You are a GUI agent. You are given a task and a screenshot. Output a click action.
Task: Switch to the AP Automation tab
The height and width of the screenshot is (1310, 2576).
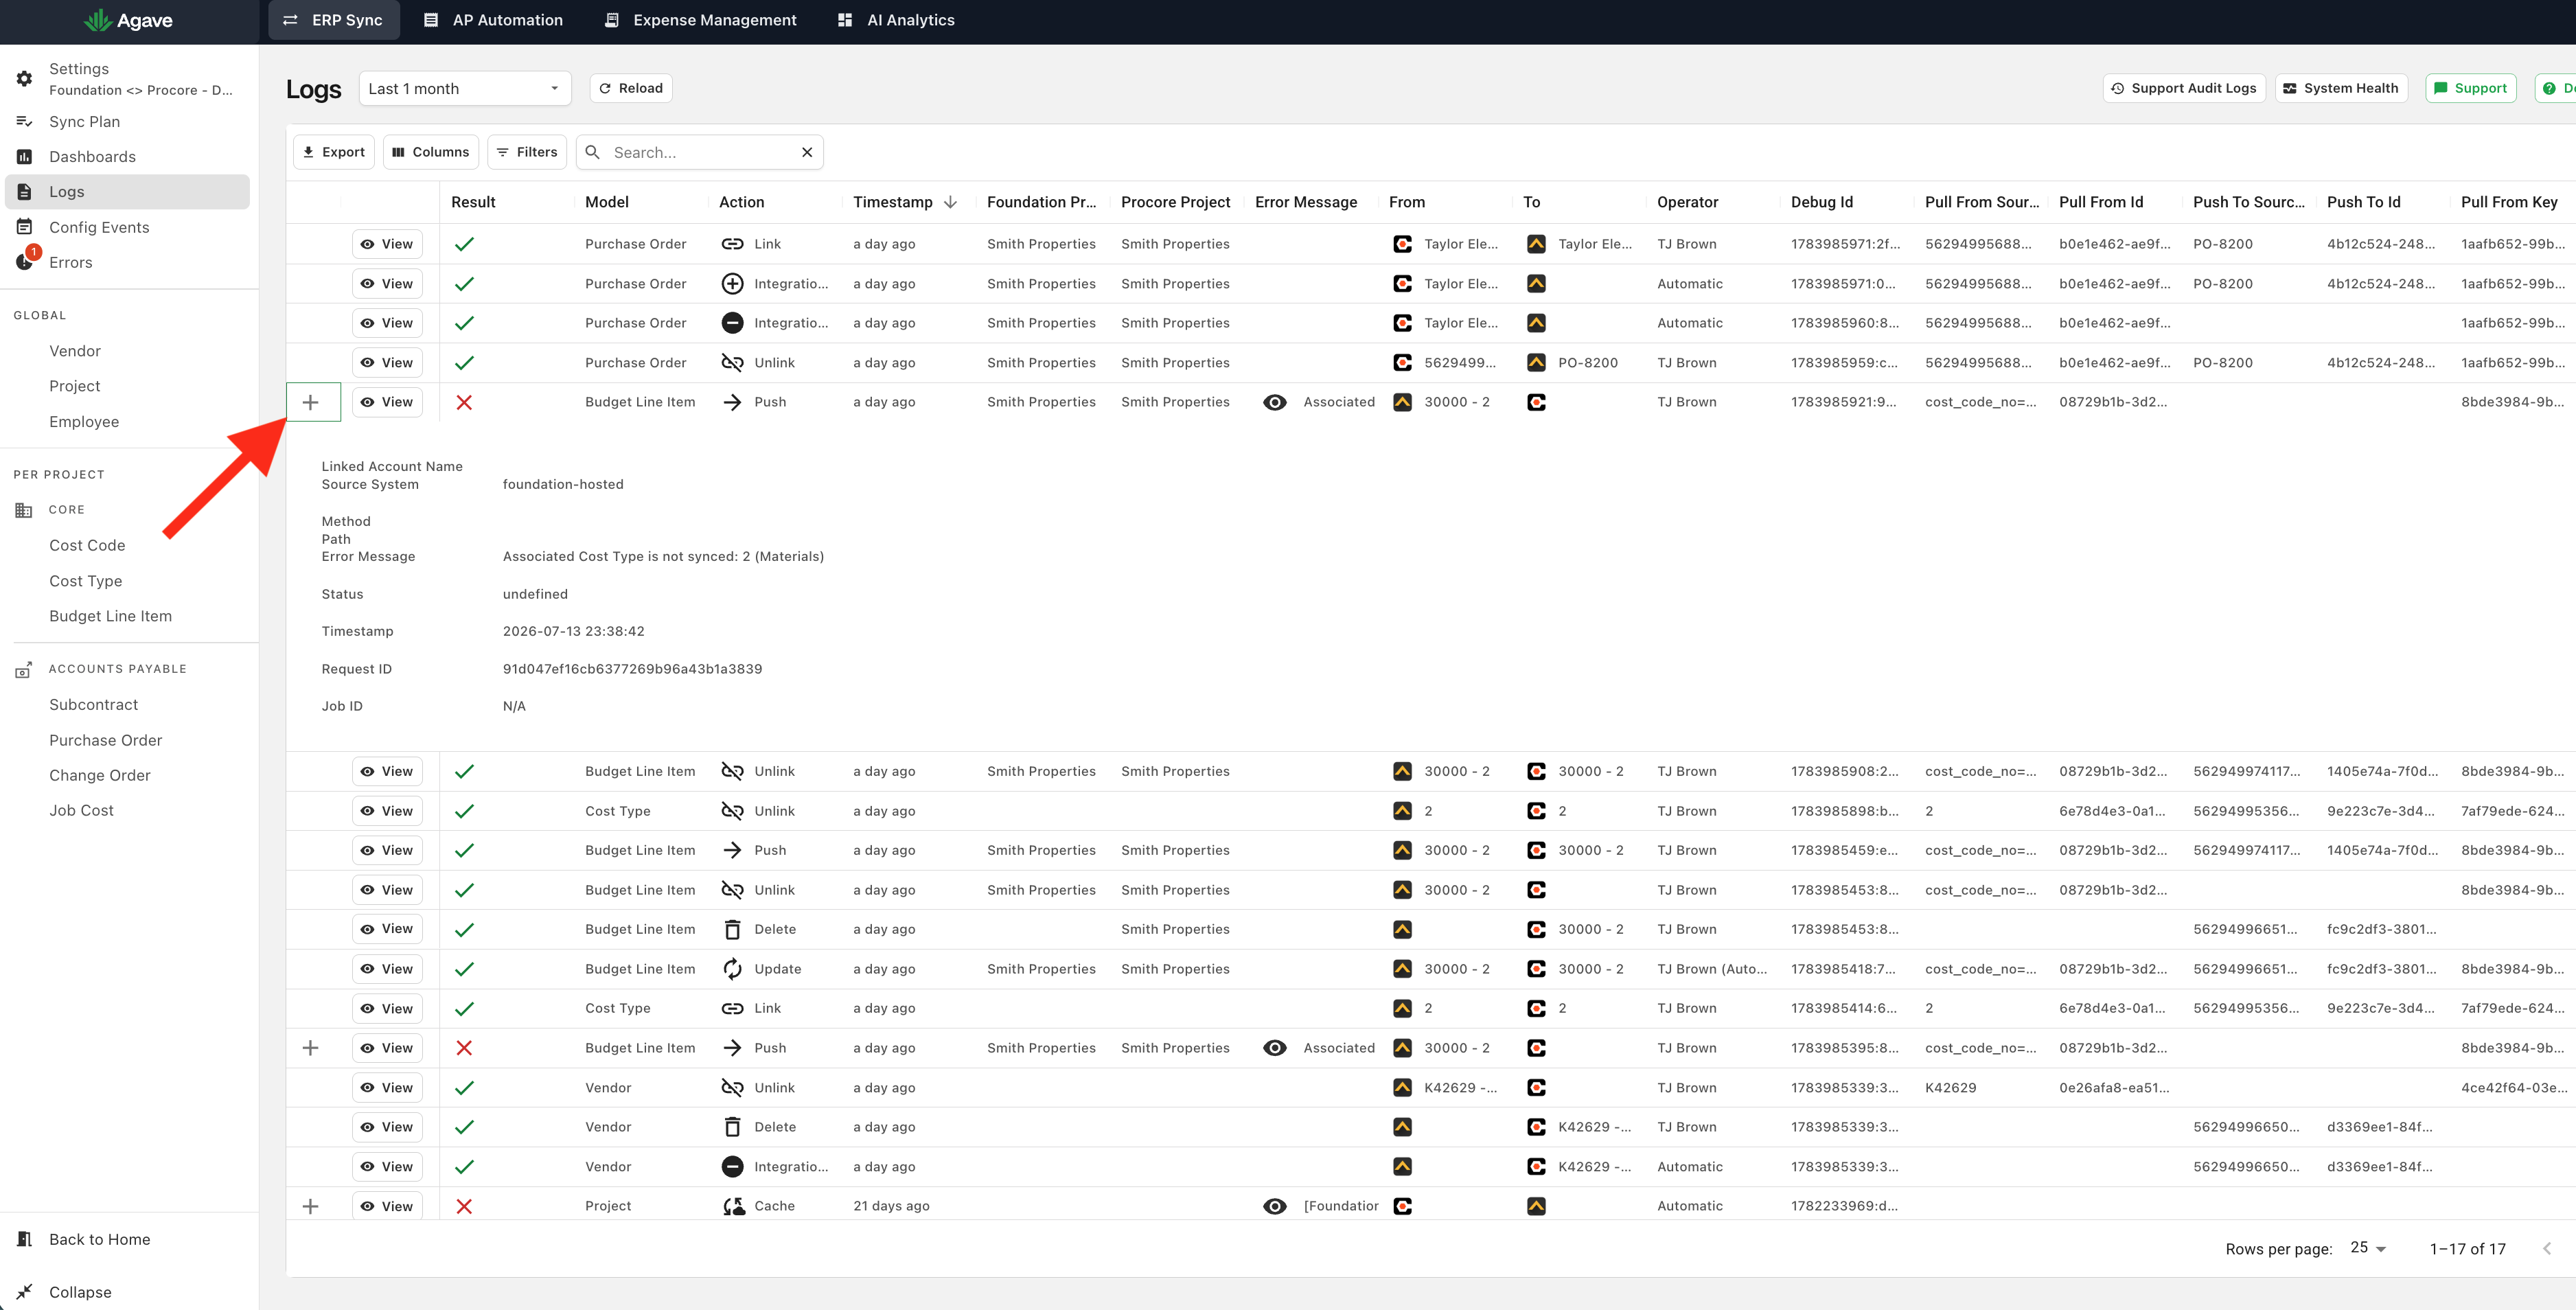click(493, 20)
